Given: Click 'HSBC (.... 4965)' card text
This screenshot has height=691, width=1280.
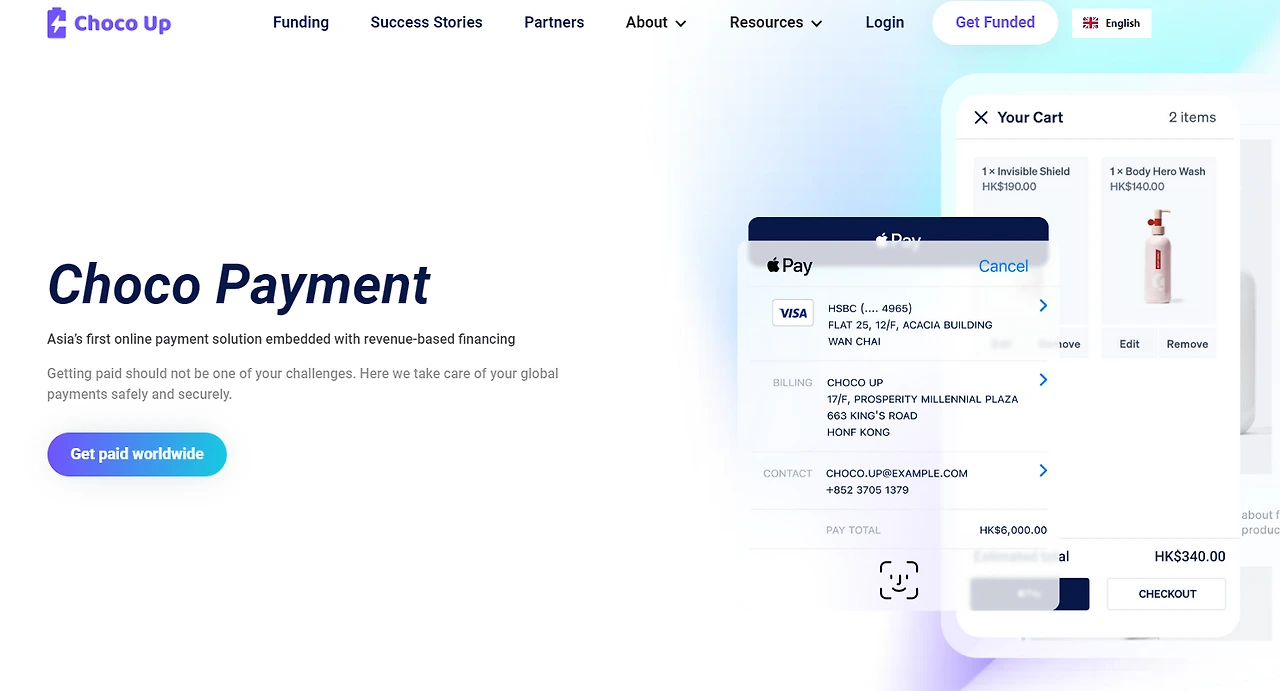Looking at the screenshot, I should pyautogui.click(x=870, y=308).
